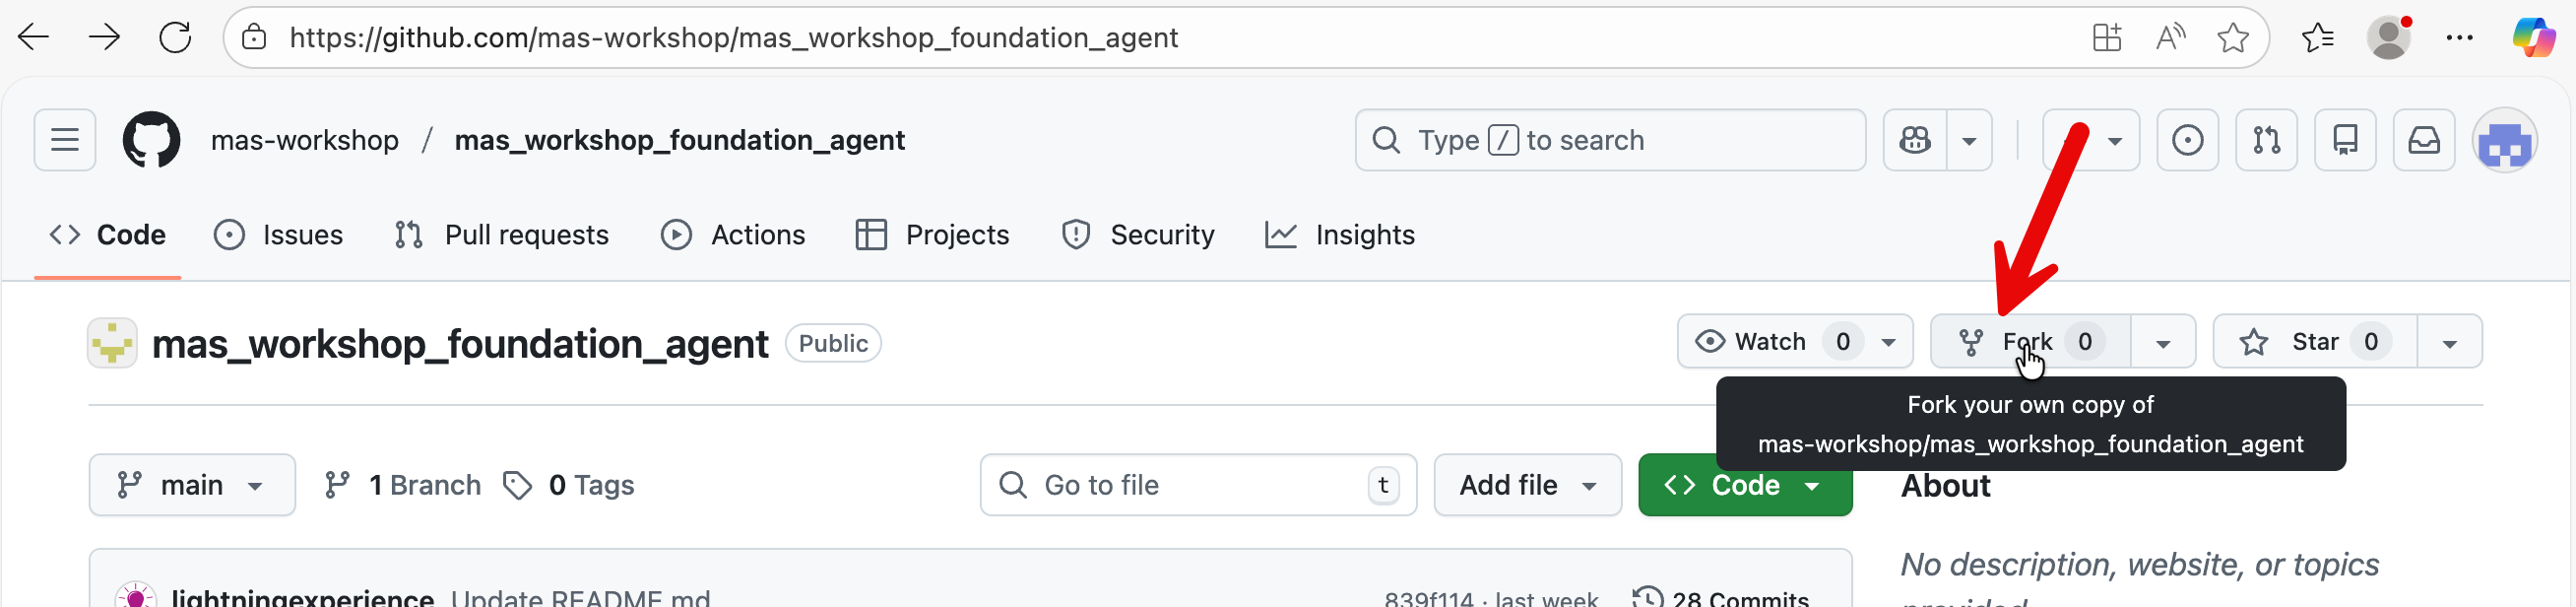2576x607 pixels.
Task: Open the main branch selector
Action: 191,485
